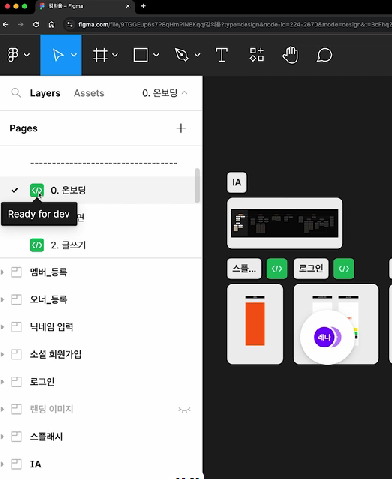Viewport: 392px width, 479px height.
Task: Select the 멤버_등록 section layer
Action: tap(100, 272)
